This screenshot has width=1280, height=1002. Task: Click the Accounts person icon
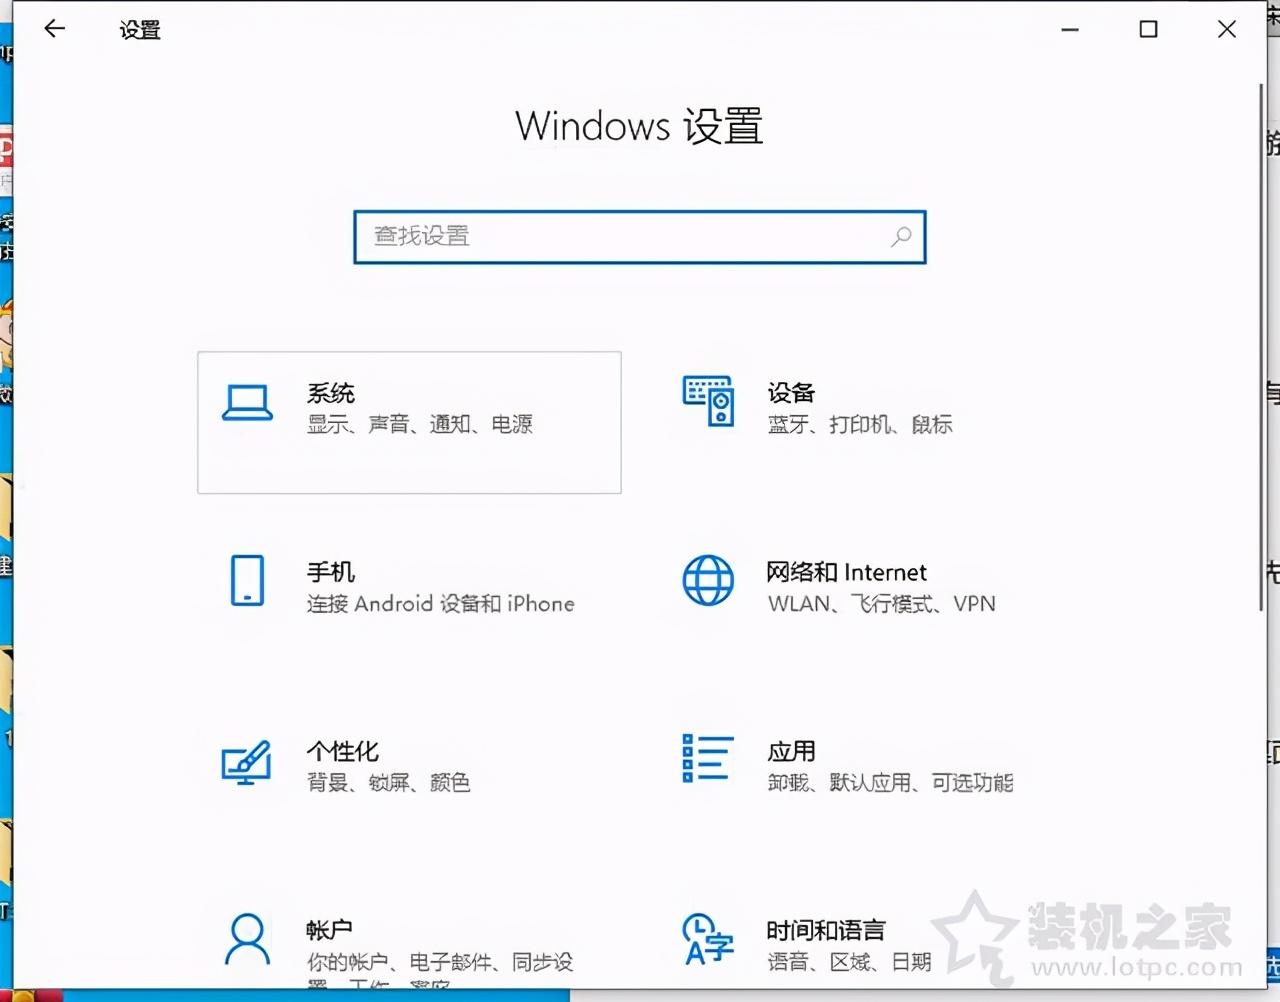pyautogui.click(x=247, y=939)
